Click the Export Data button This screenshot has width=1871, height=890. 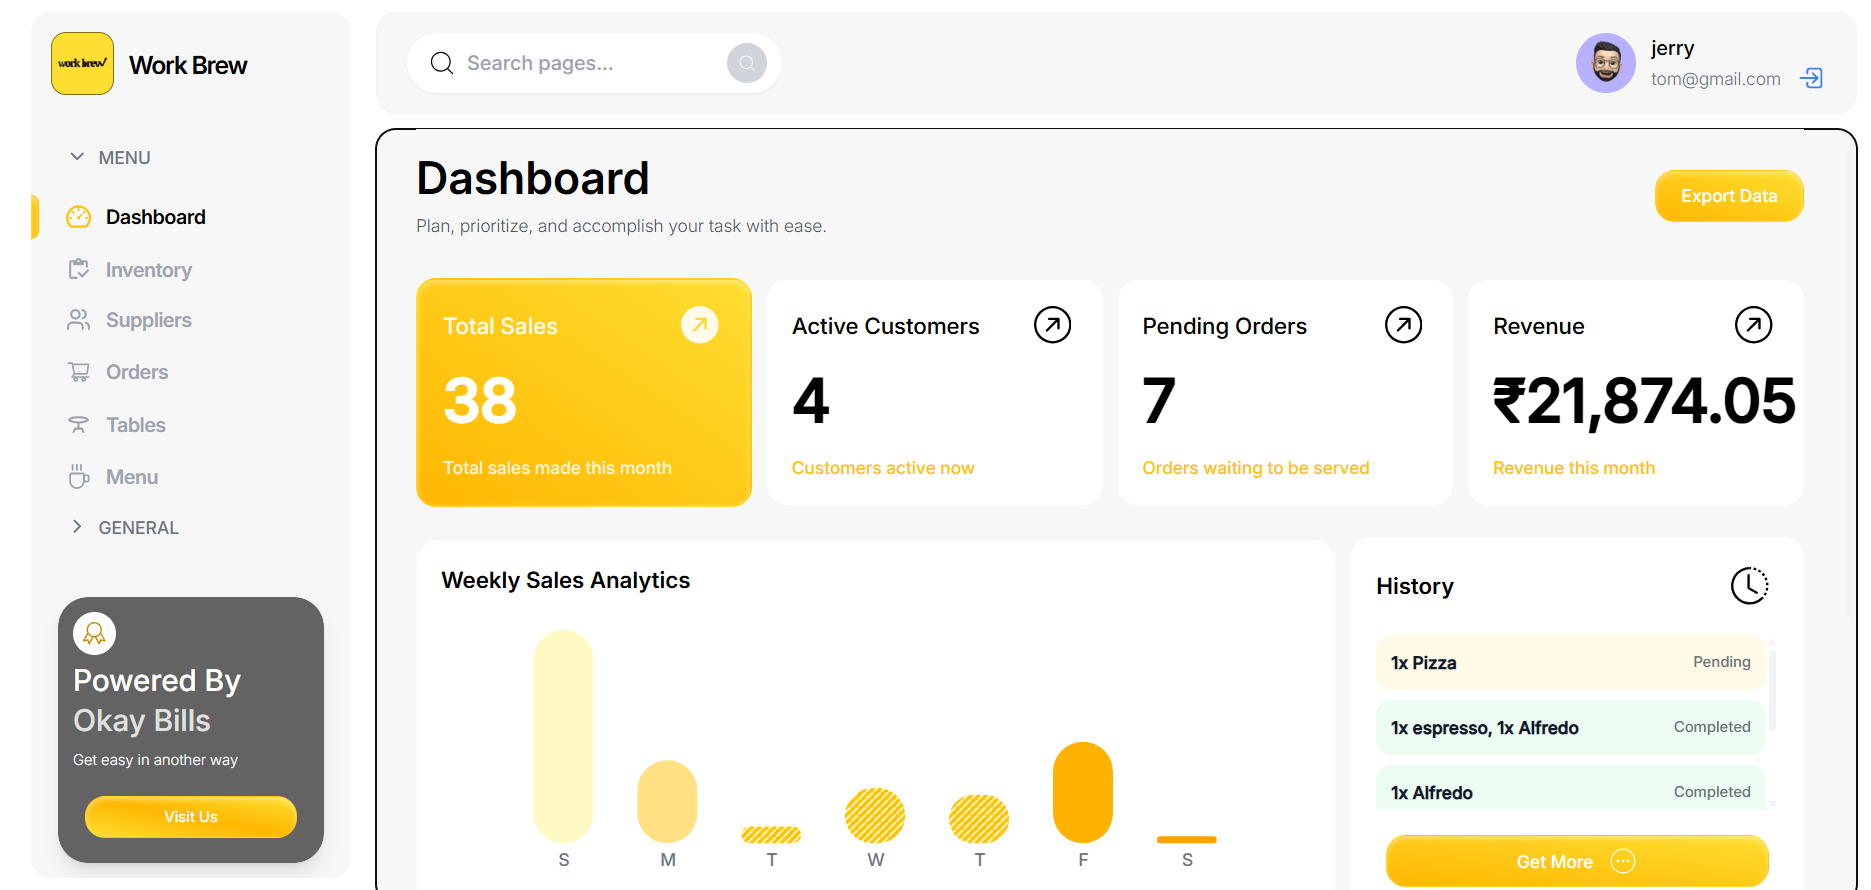(1728, 196)
